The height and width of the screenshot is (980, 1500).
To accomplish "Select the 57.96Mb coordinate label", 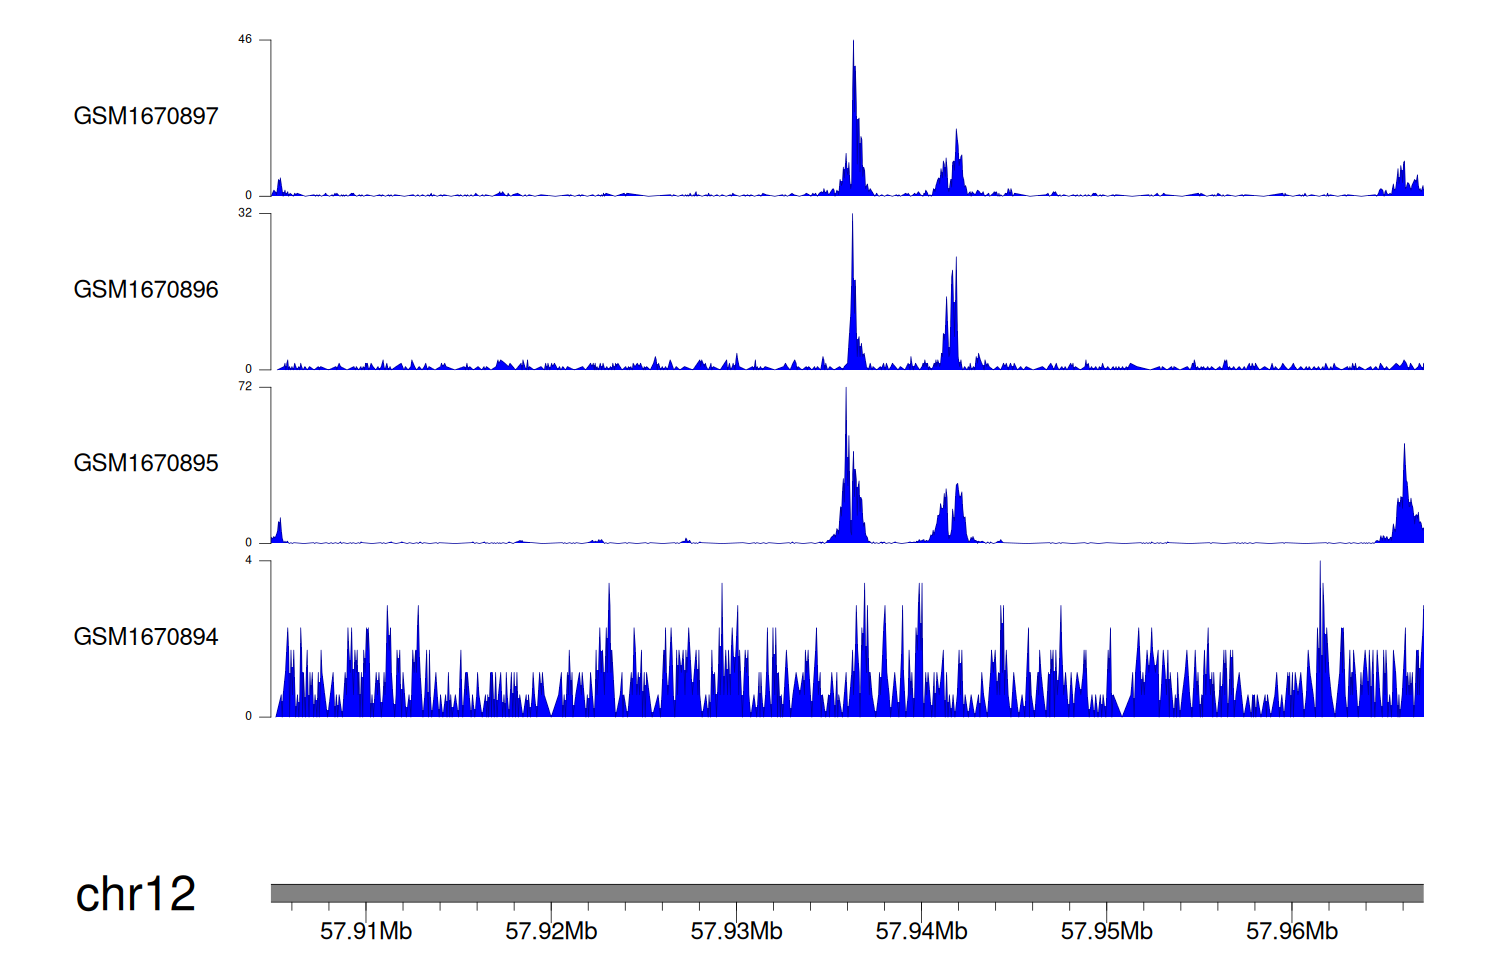I will pyautogui.click(x=1291, y=932).
